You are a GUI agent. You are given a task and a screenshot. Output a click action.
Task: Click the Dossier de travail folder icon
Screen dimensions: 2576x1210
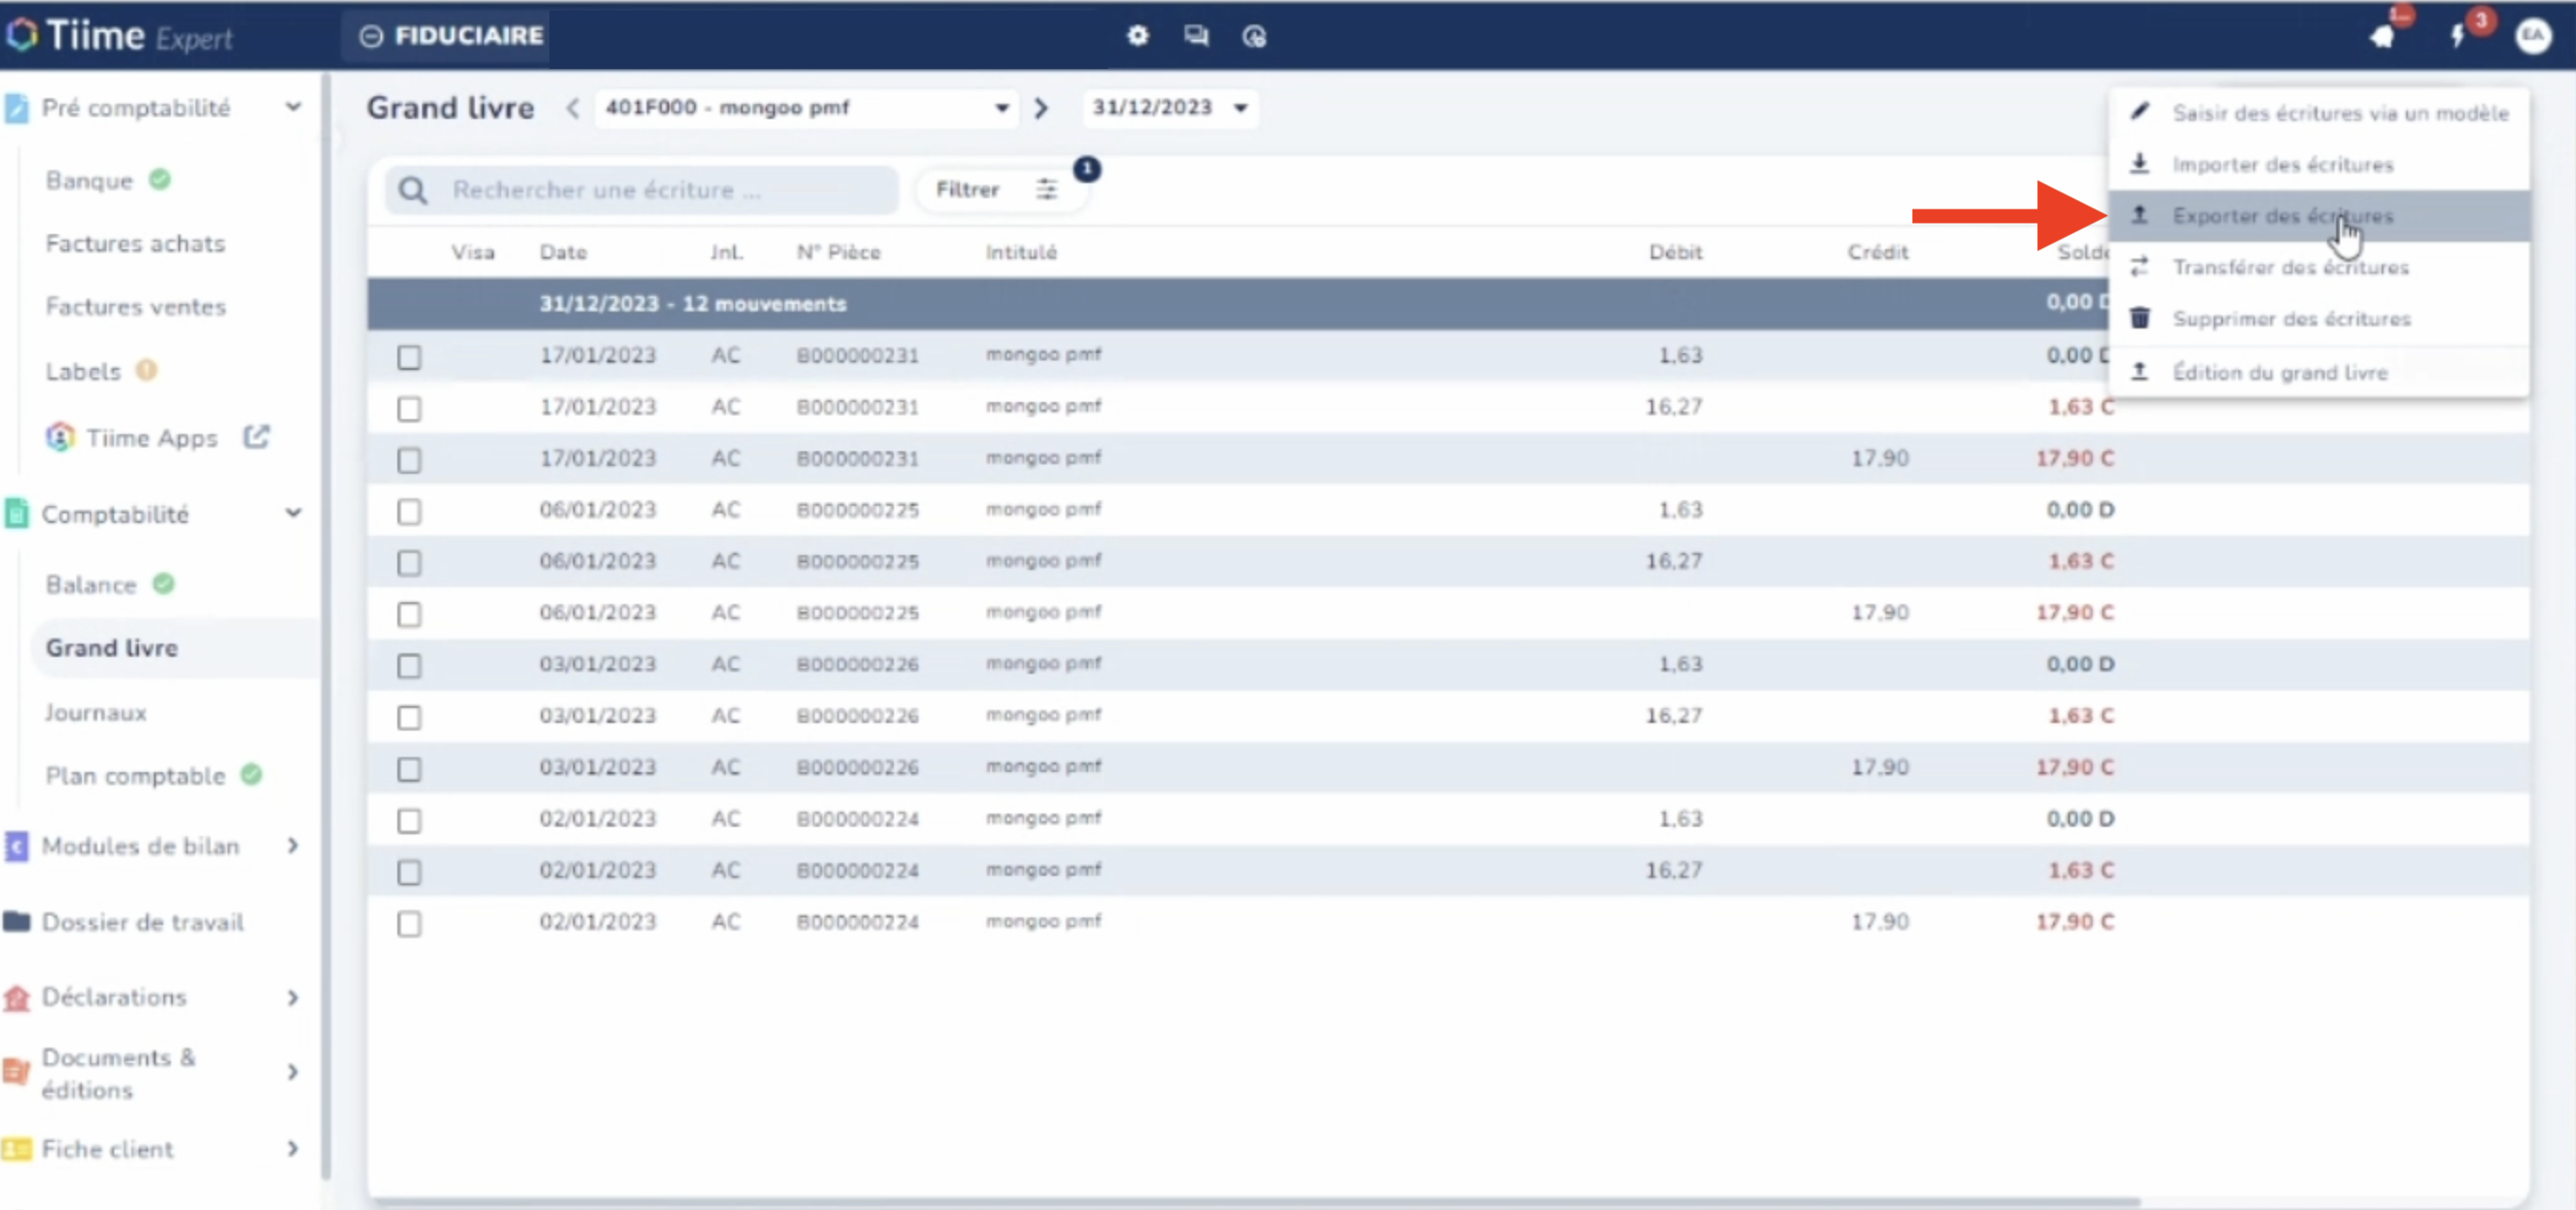click(x=16, y=922)
